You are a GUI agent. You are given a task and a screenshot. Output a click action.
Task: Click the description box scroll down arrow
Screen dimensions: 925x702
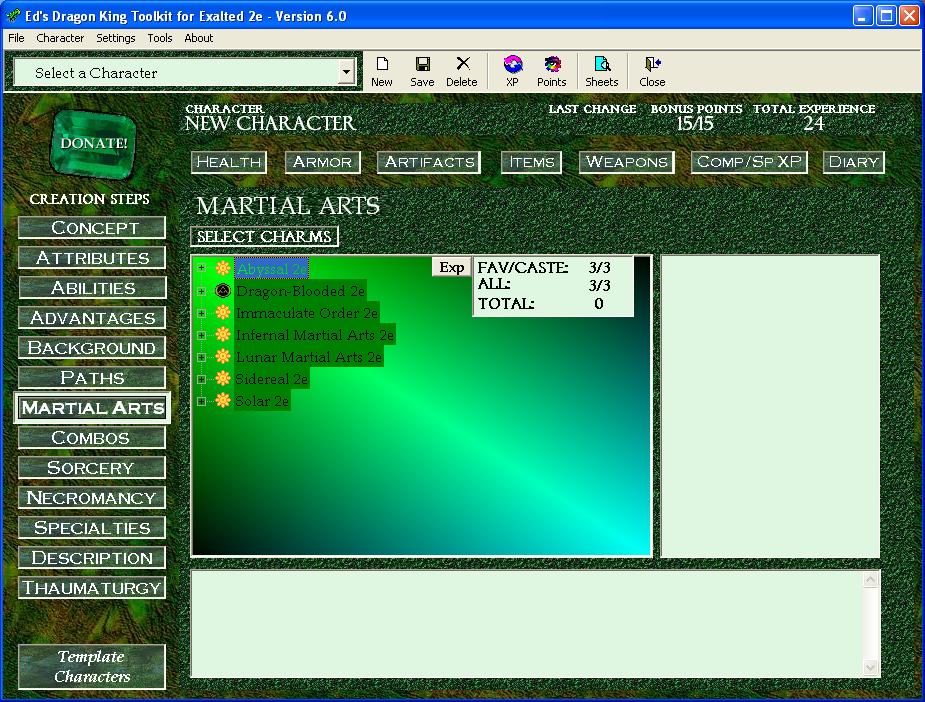coord(871,668)
